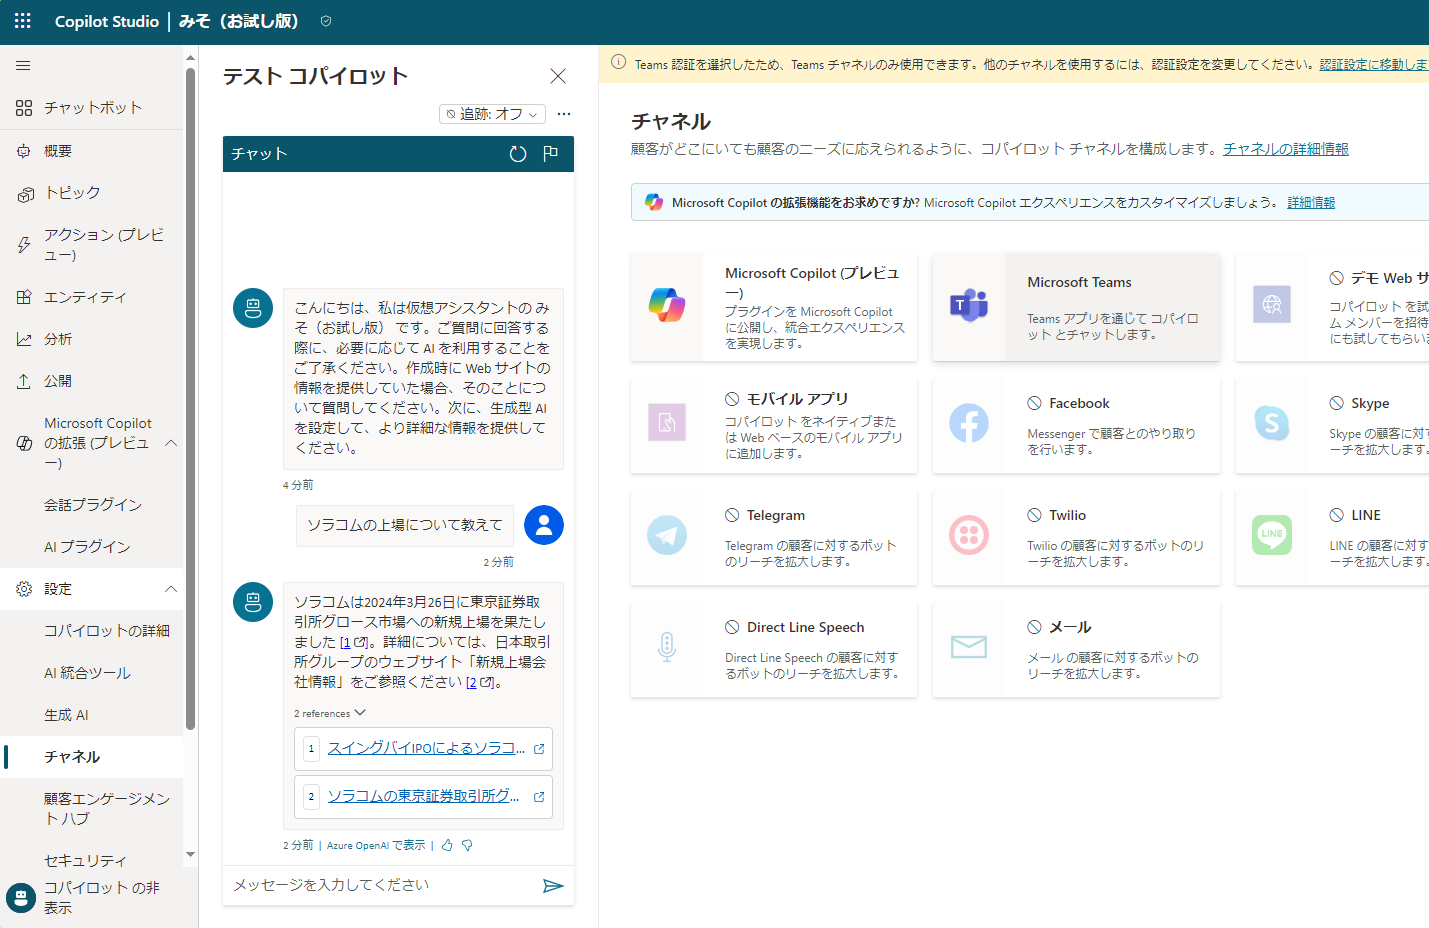Click the sidebar scroll-down arrow
This screenshot has width=1429, height=928.
(x=190, y=855)
